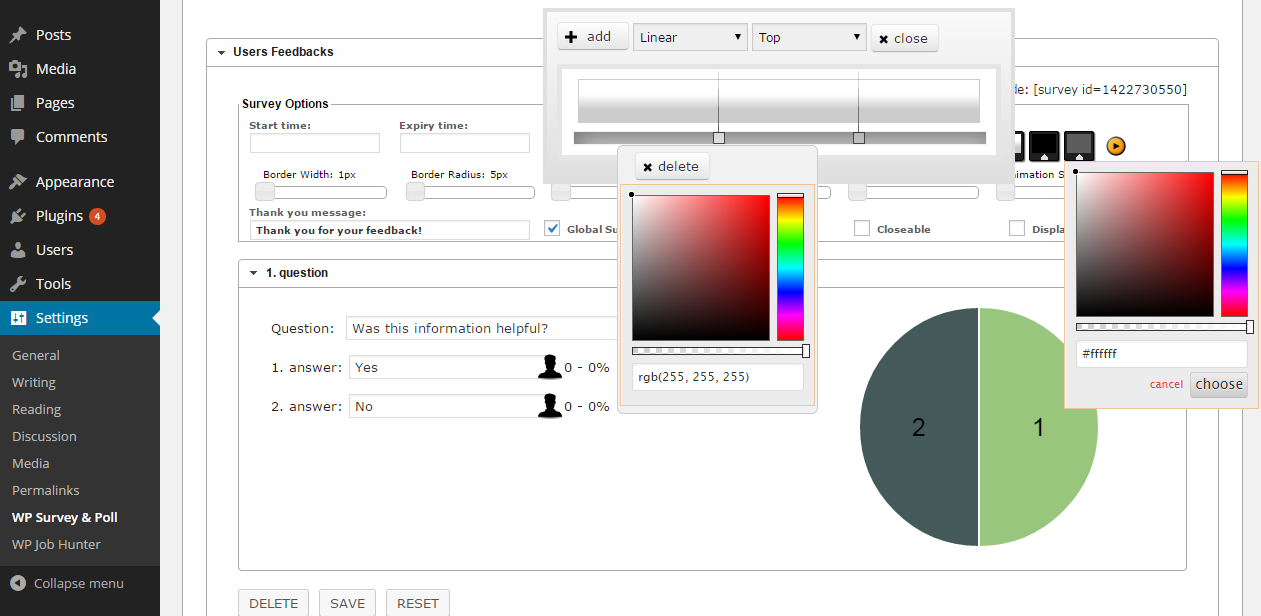This screenshot has height=616, width=1261.
Task: Open the Top direction dropdown
Action: [x=809, y=37]
